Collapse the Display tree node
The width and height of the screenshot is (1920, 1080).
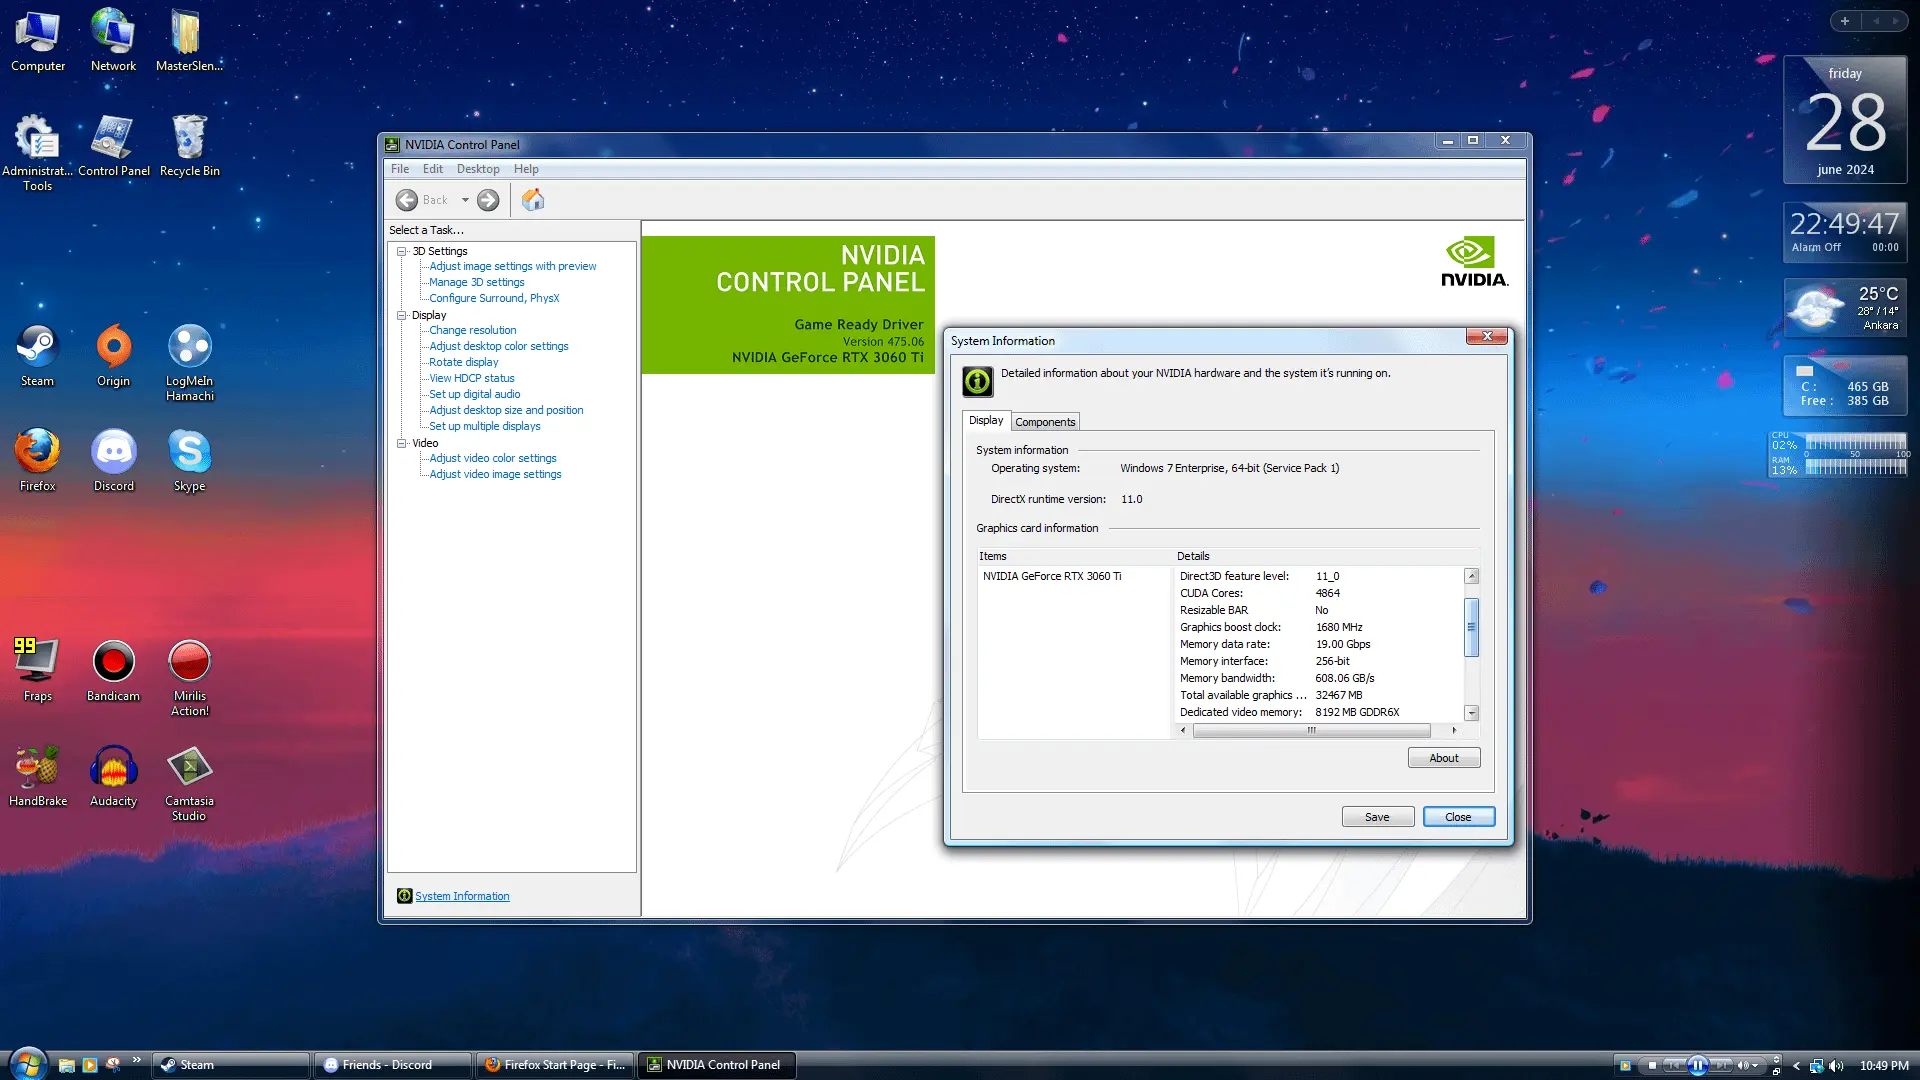pyautogui.click(x=402, y=315)
